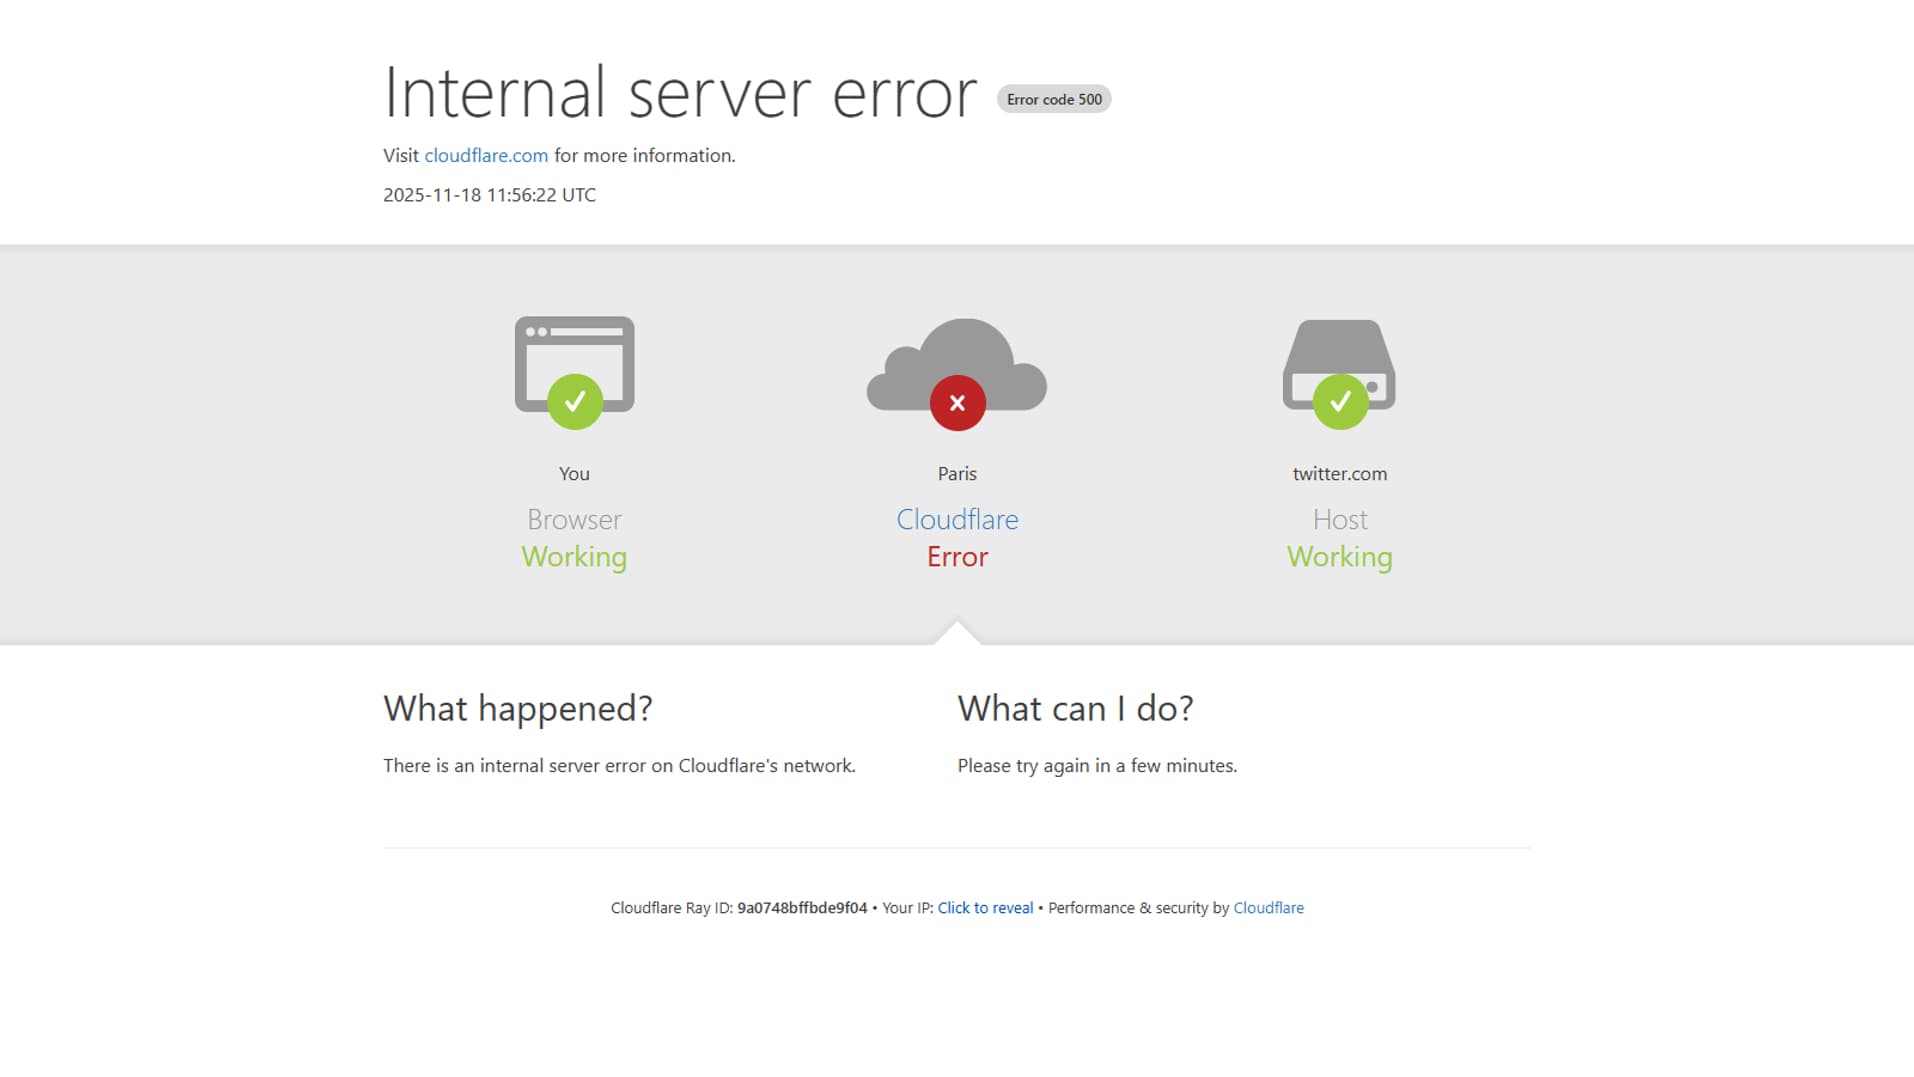Open cloudflare.com from the information sentence
Viewport: 1914px width, 1077px height.
(485, 155)
